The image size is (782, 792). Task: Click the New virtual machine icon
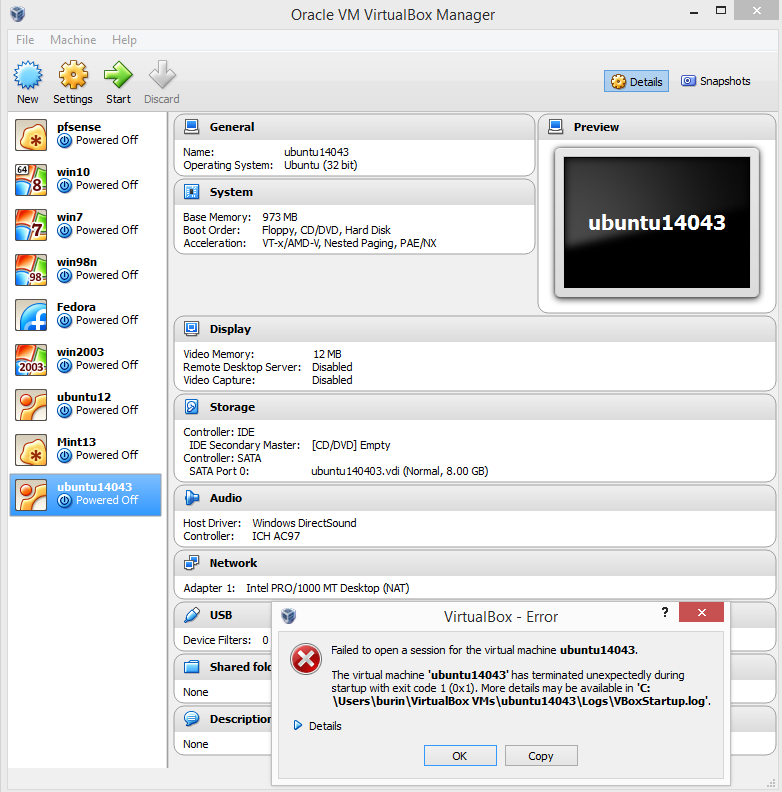tap(28, 76)
